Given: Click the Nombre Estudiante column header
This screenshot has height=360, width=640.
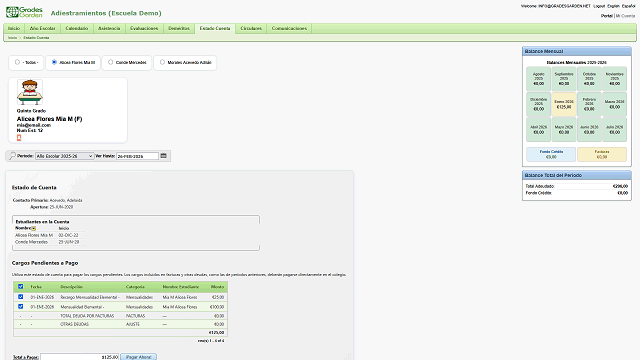Looking at the screenshot, I should pyautogui.click(x=181, y=287).
